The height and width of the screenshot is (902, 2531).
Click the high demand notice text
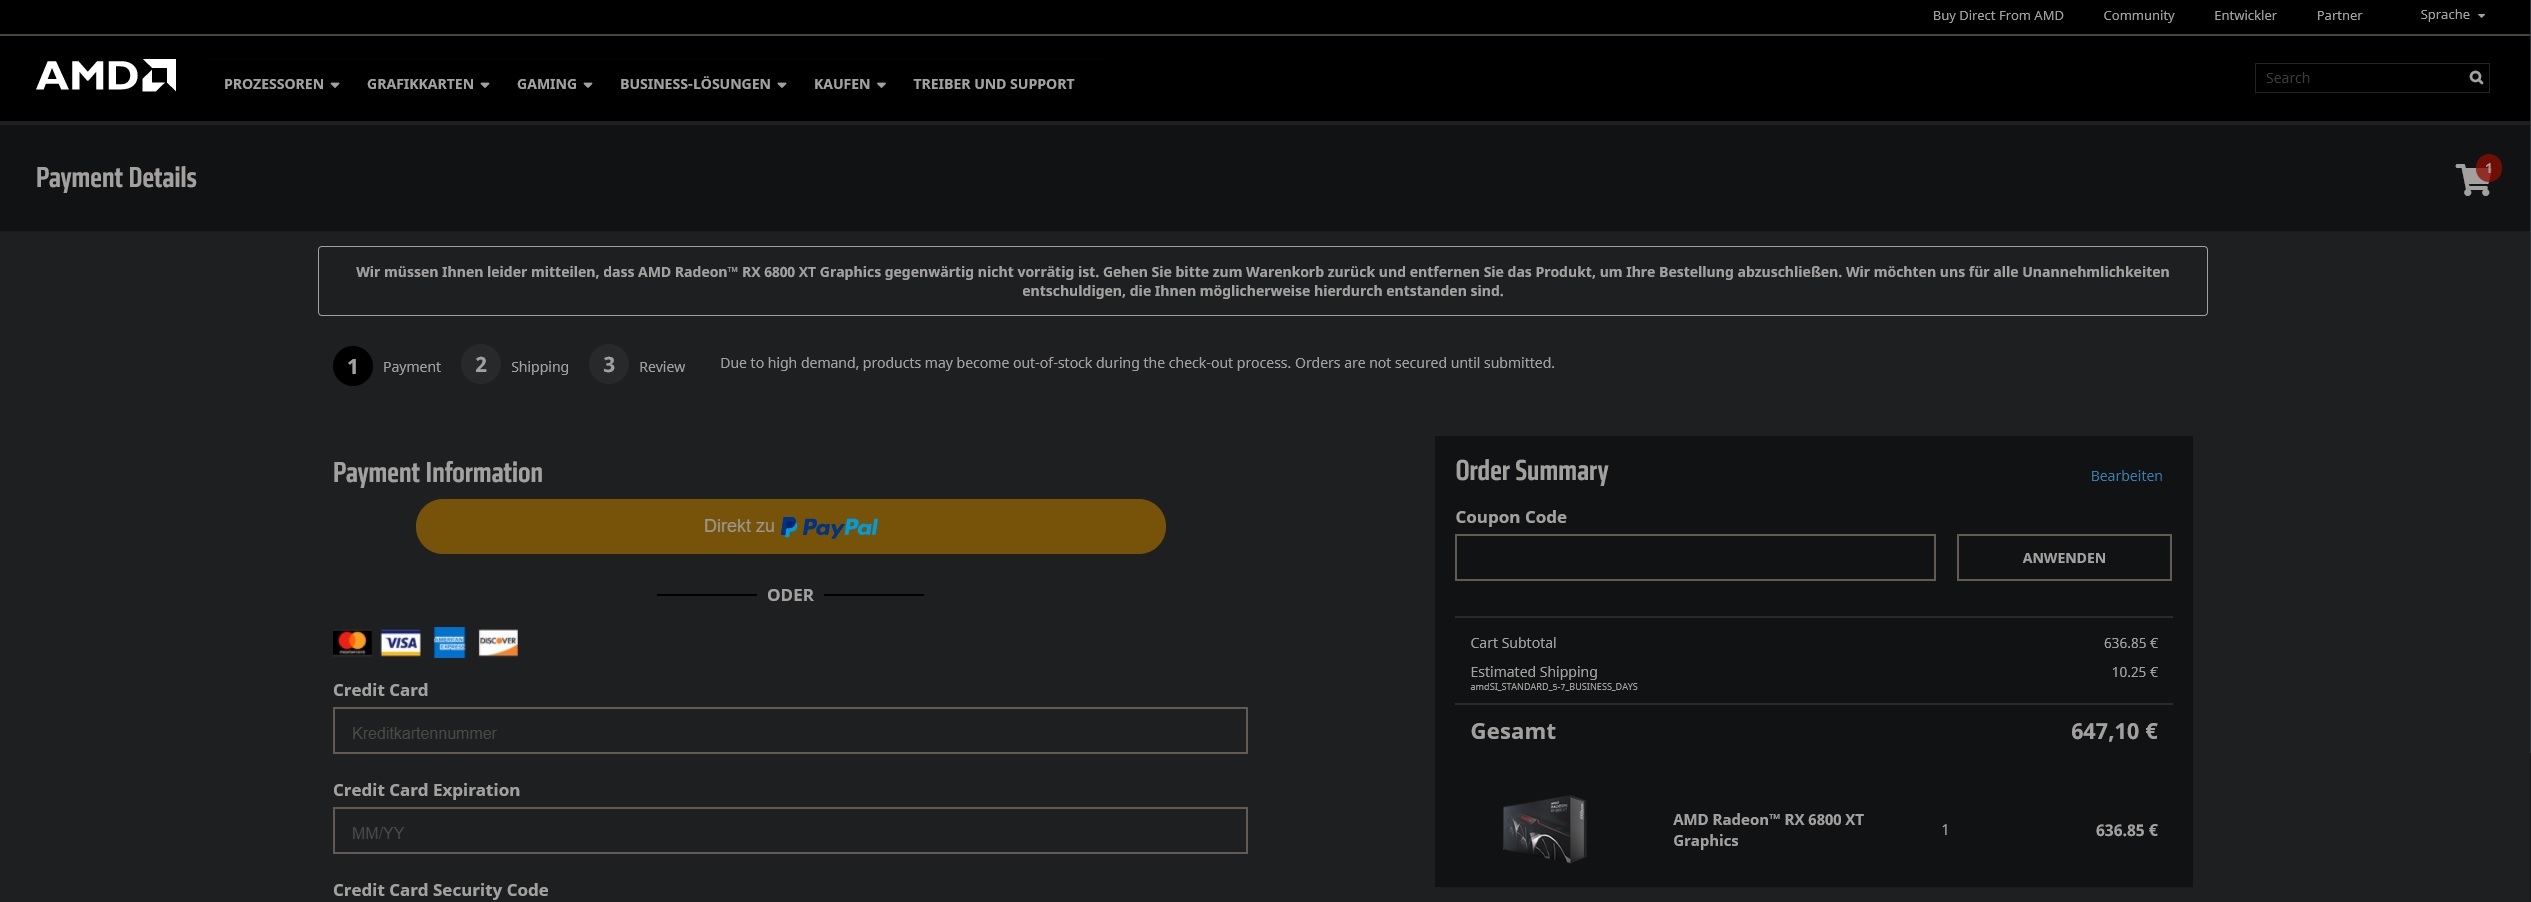tap(1137, 363)
